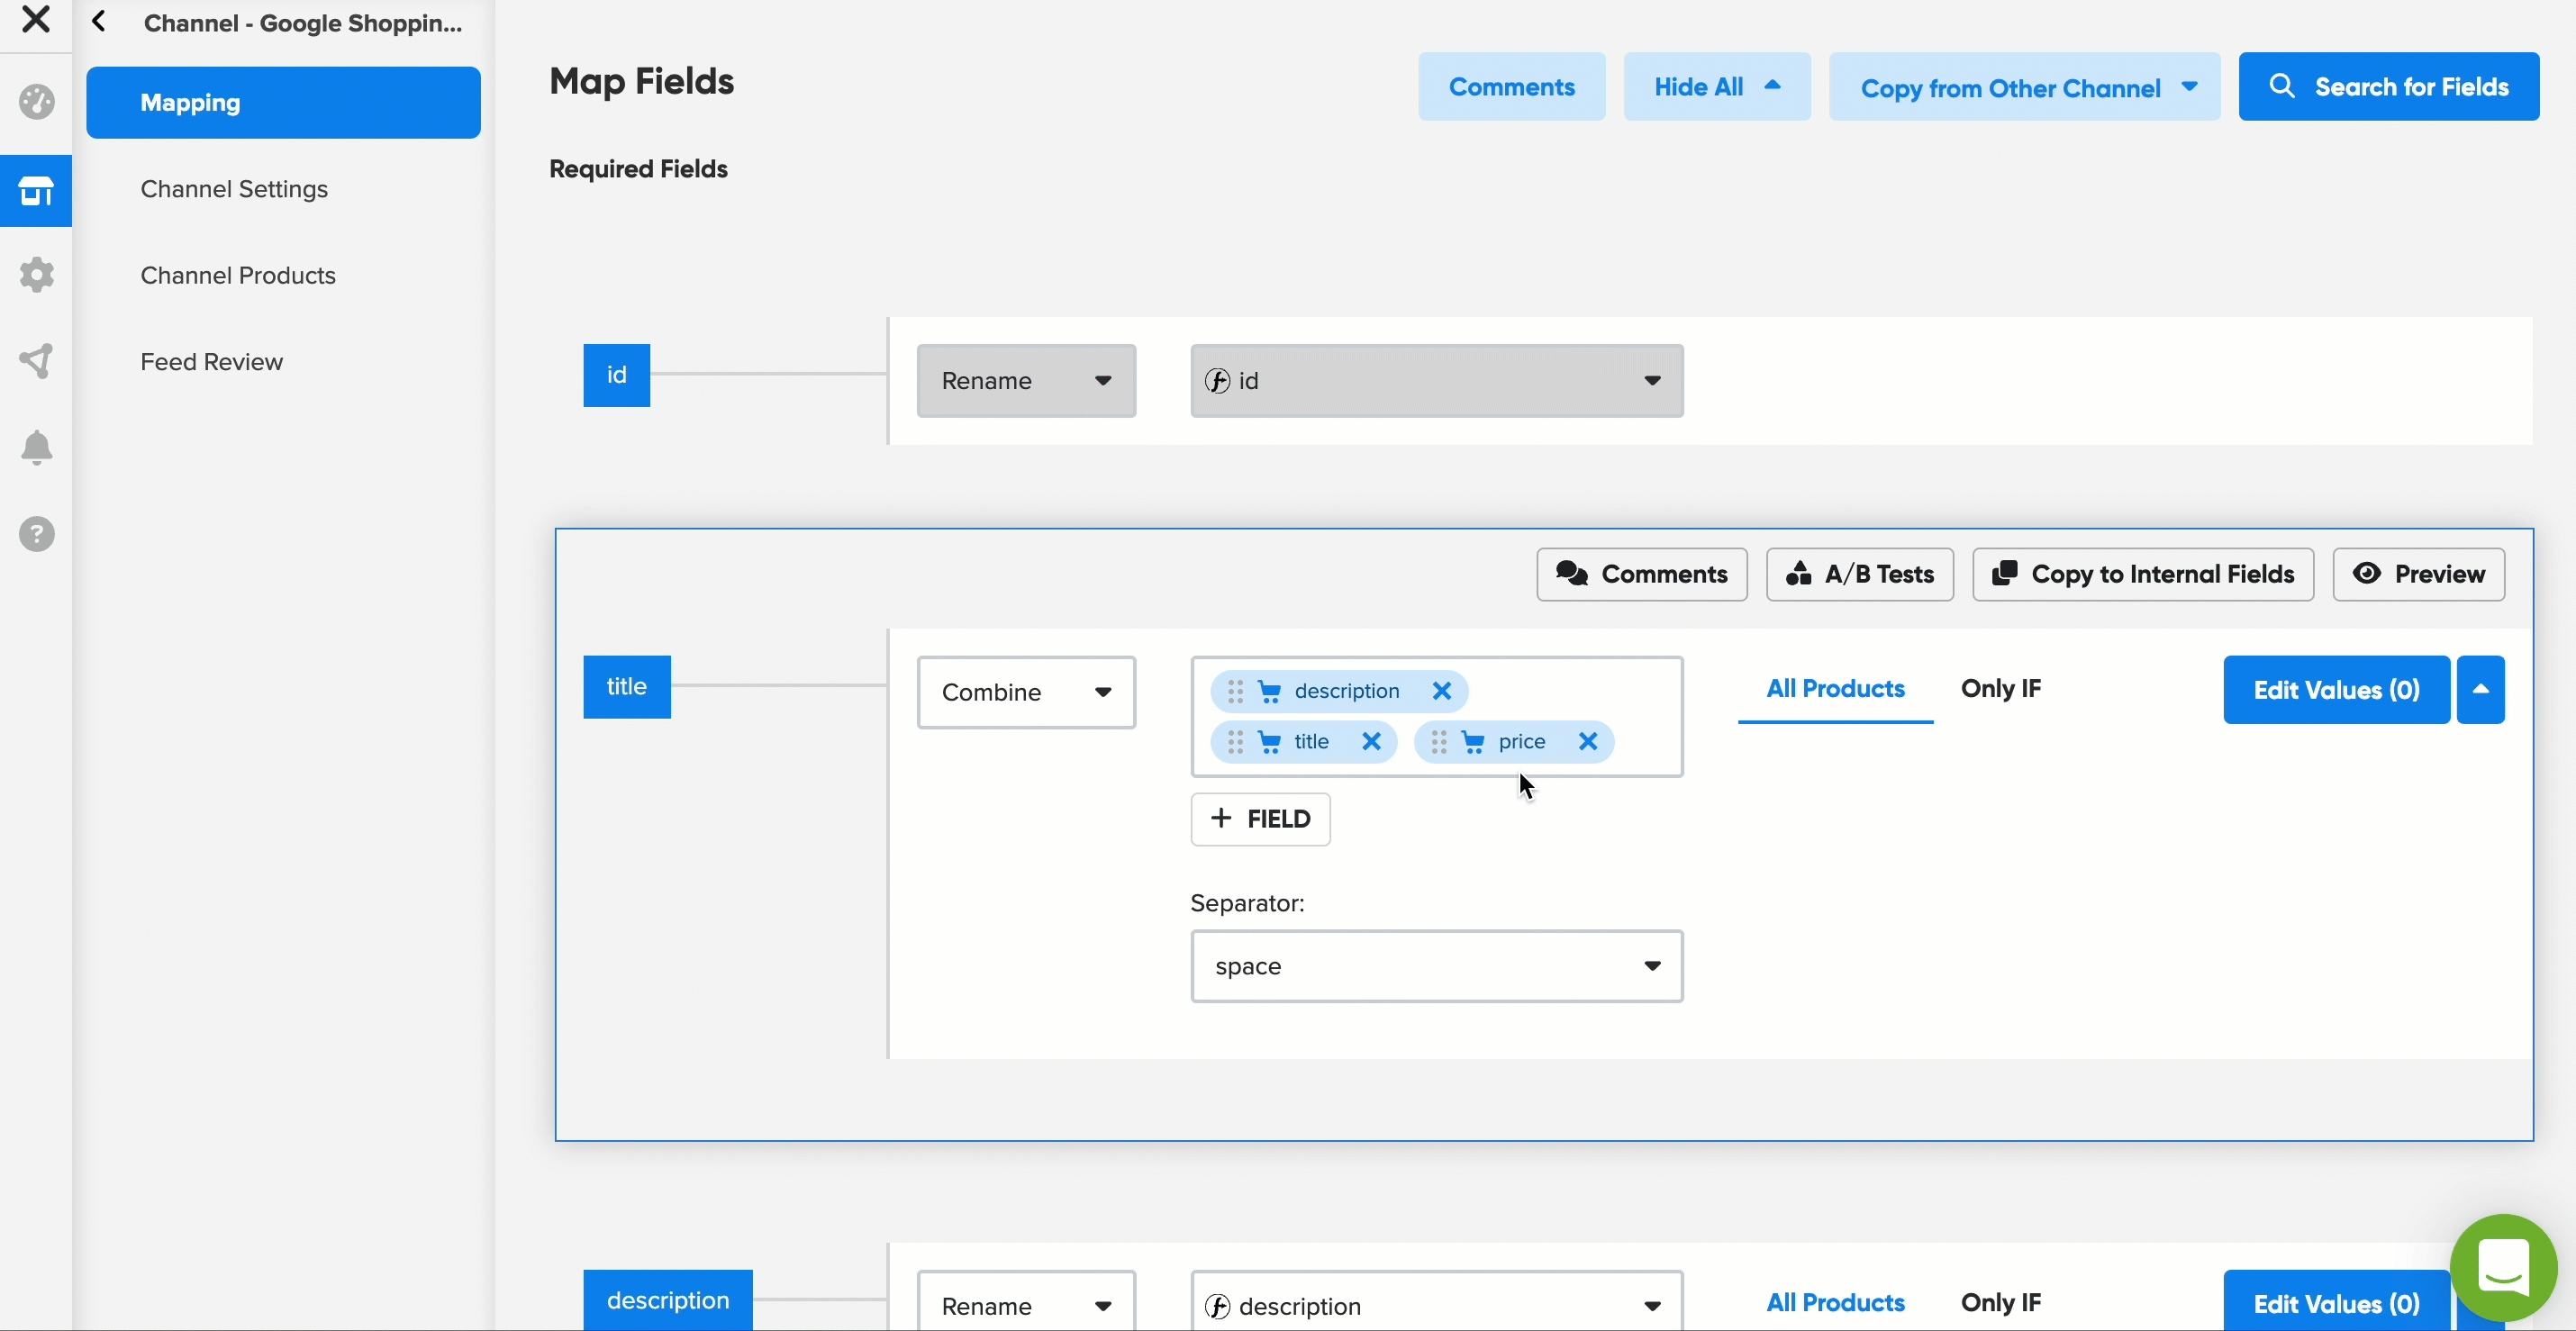The width and height of the screenshot is (2576, 1331).
Task: Open Feed Review
Action: pyautogui.click(x=211, y=362)
